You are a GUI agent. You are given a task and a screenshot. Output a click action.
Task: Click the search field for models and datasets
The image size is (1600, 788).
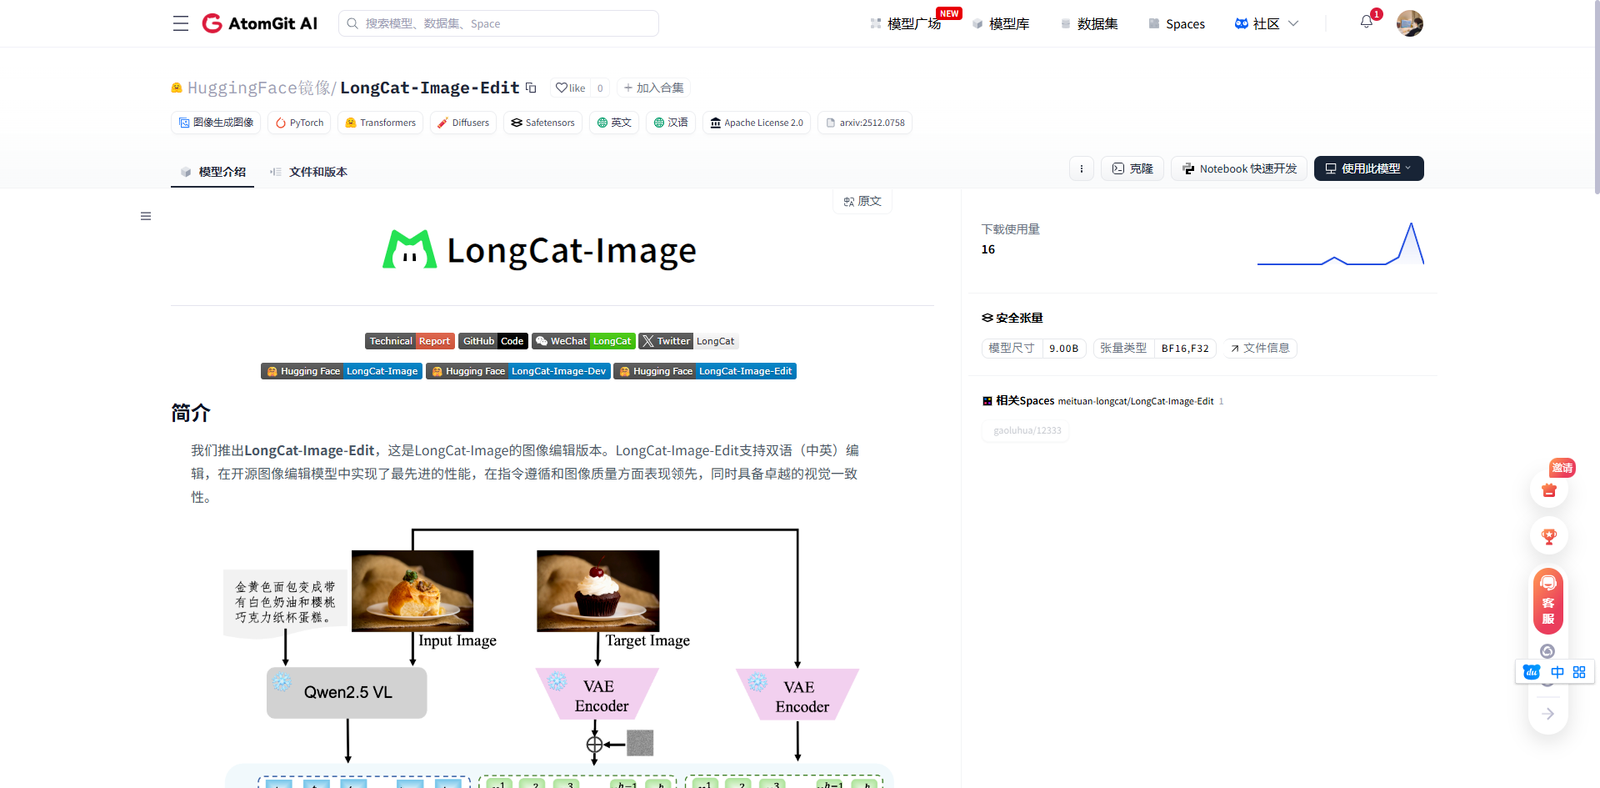tap(498, 23)
